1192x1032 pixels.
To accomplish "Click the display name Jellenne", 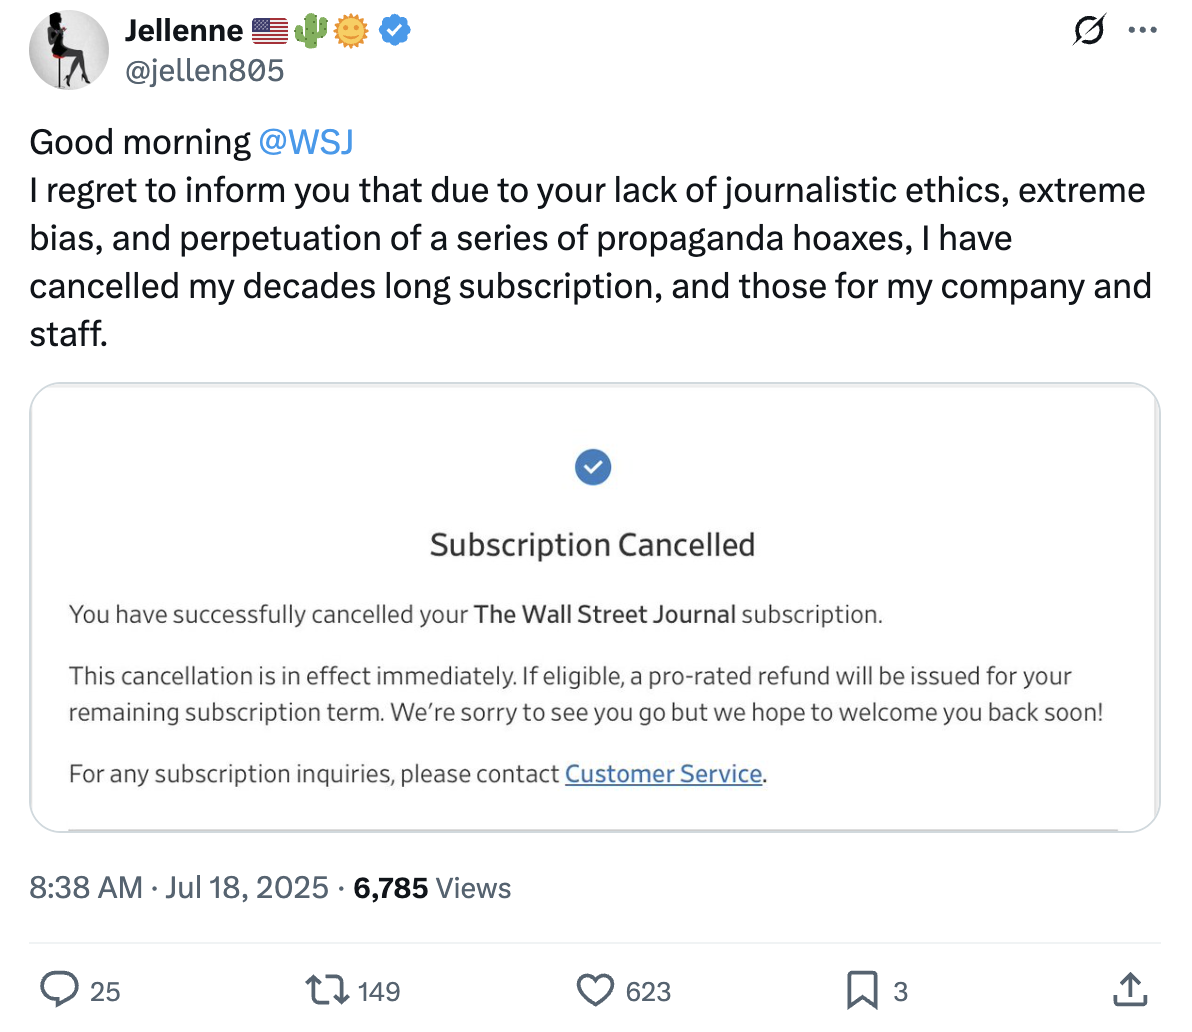I will (184, 31).
